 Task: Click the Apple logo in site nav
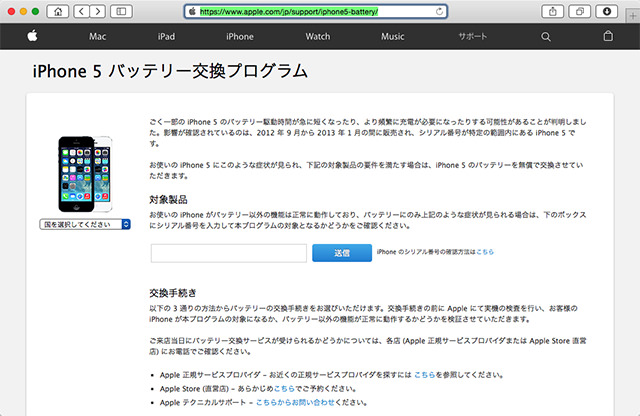(x=32, y=36)
